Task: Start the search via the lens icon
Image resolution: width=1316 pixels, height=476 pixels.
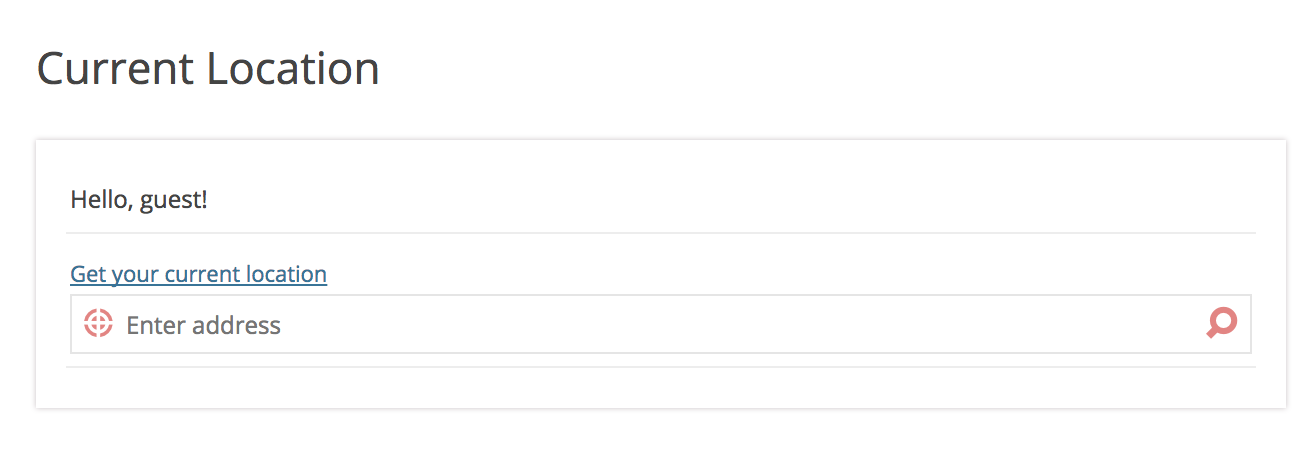Action: pos(1222,323)
